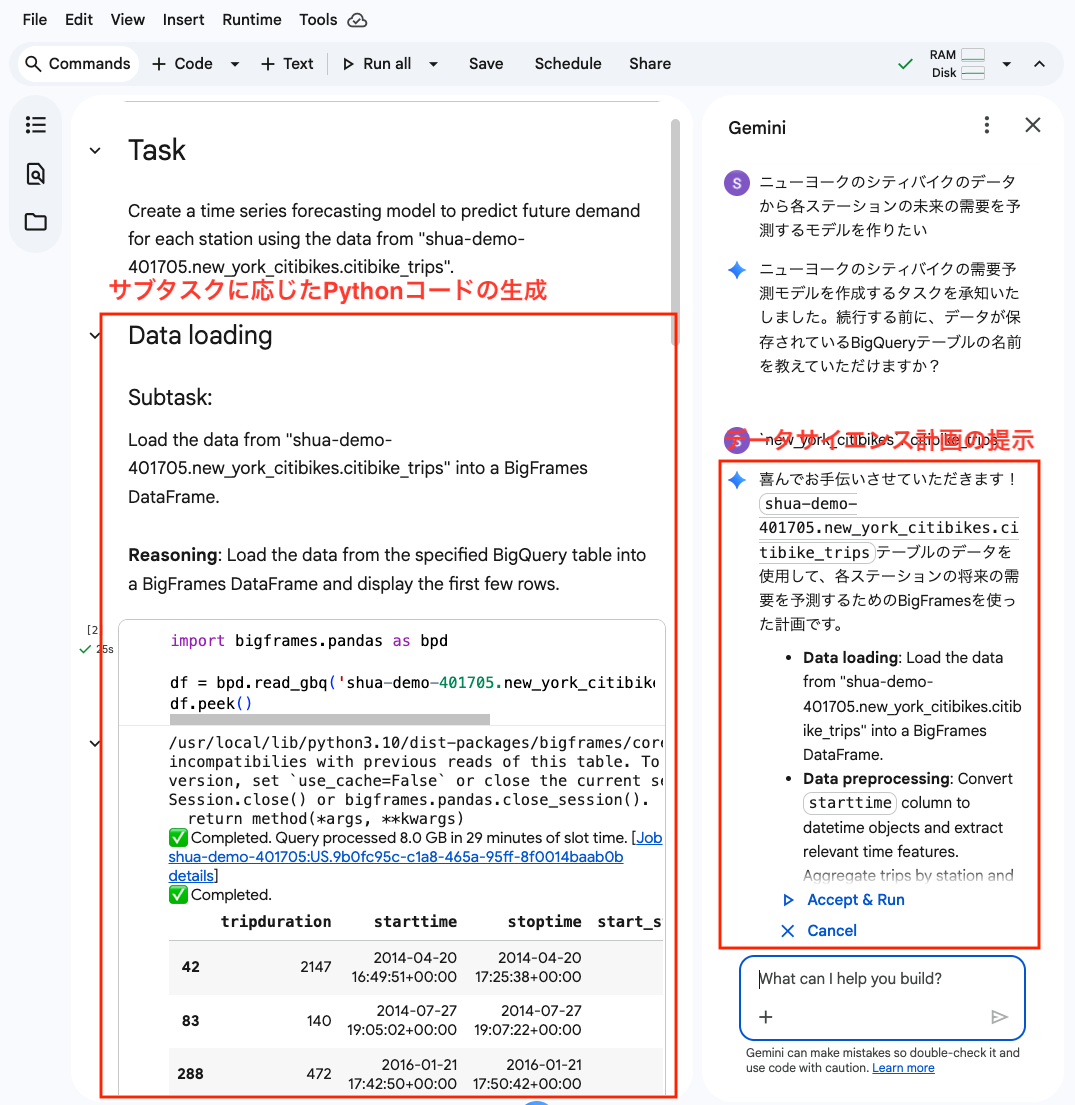The height and width of the screenshot is (1105, 1075).
Task: Click the code cell horizontal scrollbar
Action: pos(329,719)
